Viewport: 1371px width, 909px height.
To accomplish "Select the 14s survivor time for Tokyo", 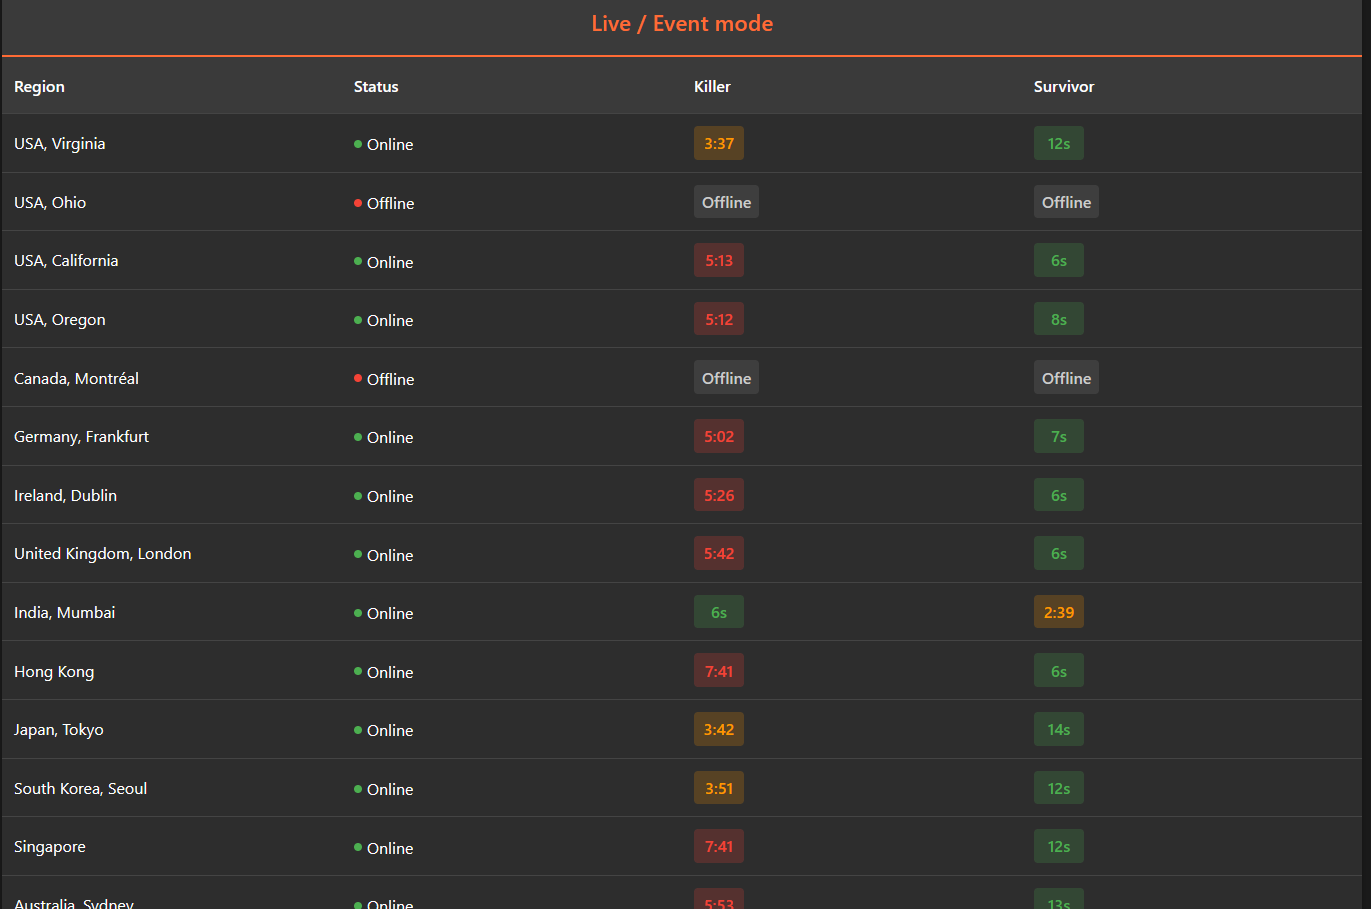I will [1059, 729].
